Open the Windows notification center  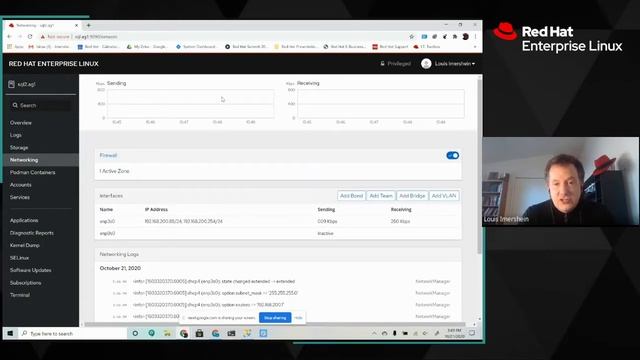coord(472,333)
